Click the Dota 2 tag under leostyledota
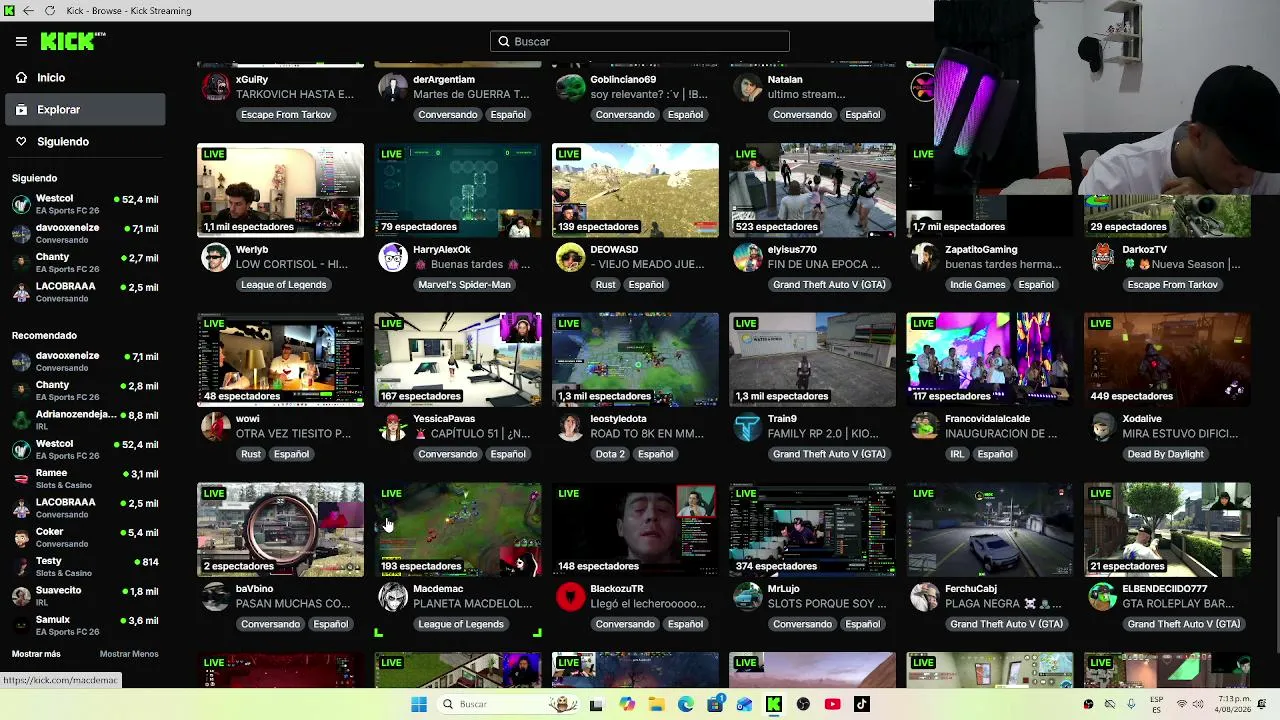The width and height of the screenshot is (1280, 720). click(x=610, y=455)
